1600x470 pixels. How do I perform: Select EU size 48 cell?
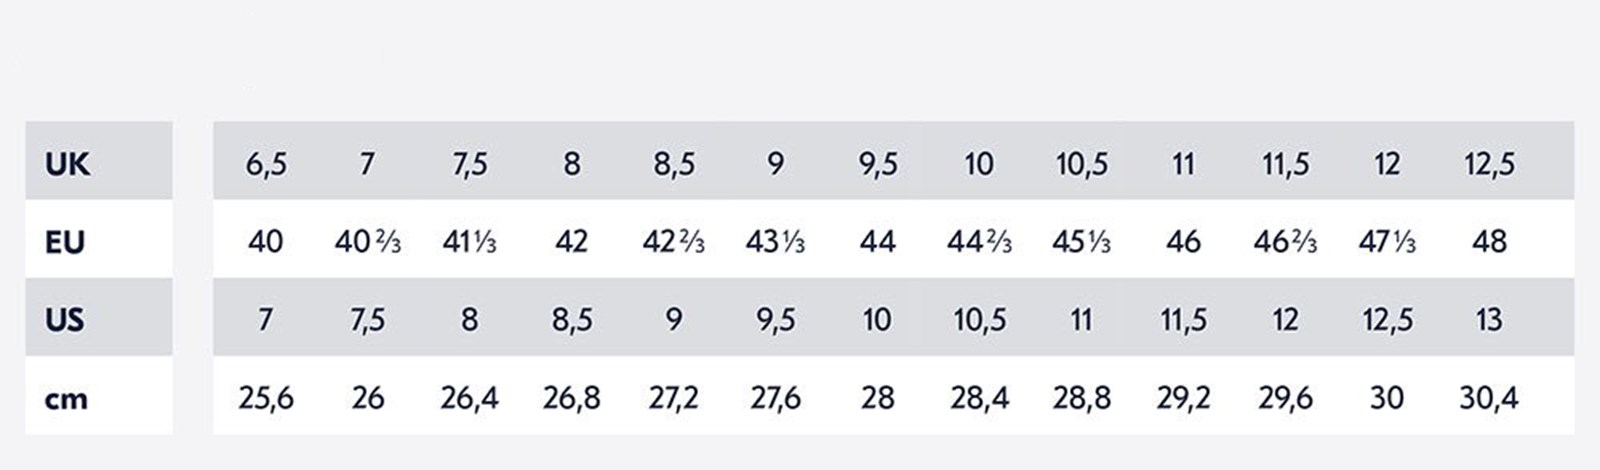point(1489,242)
